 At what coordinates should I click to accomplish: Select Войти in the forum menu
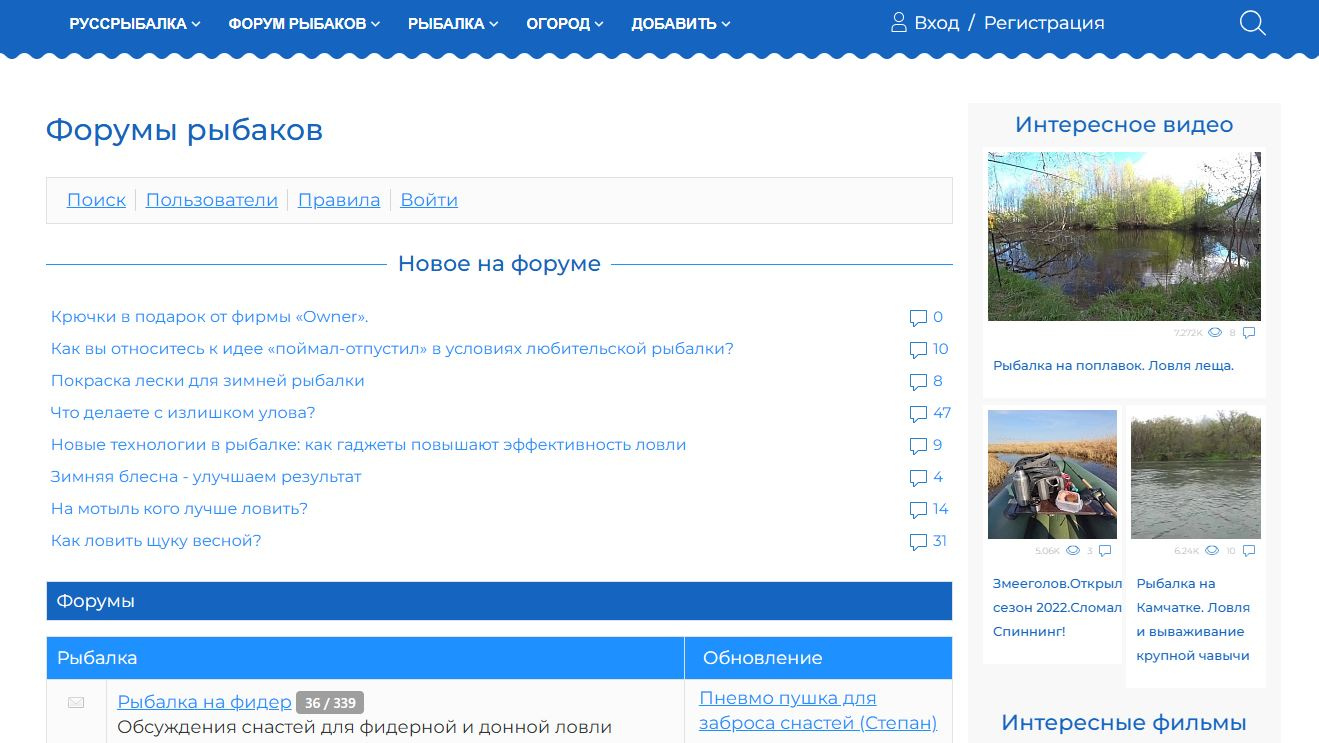(429, 200)
